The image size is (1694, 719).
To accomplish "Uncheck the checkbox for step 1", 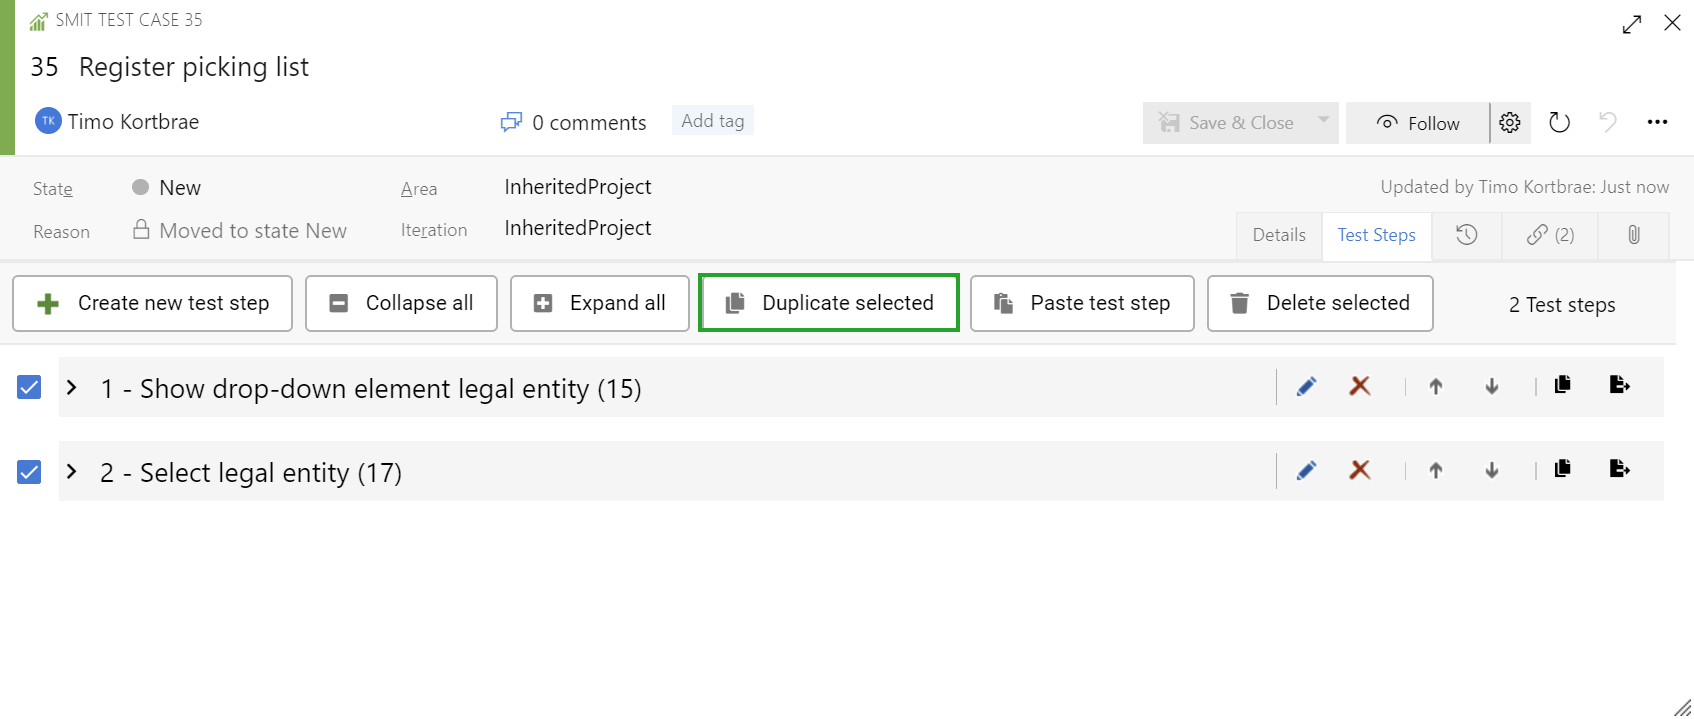I will coord(29,387).
